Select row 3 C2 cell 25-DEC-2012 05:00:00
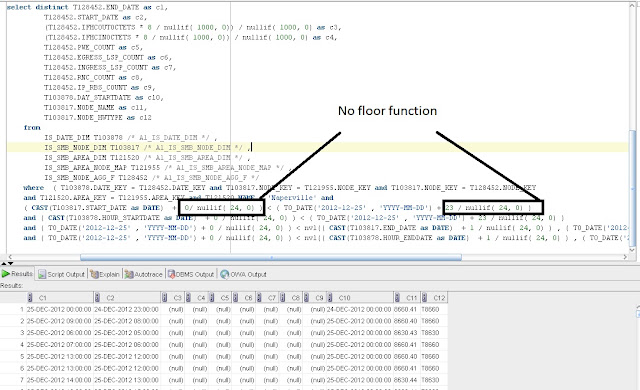640x390 pixels. pyautogui.click(x=127, y=333)
